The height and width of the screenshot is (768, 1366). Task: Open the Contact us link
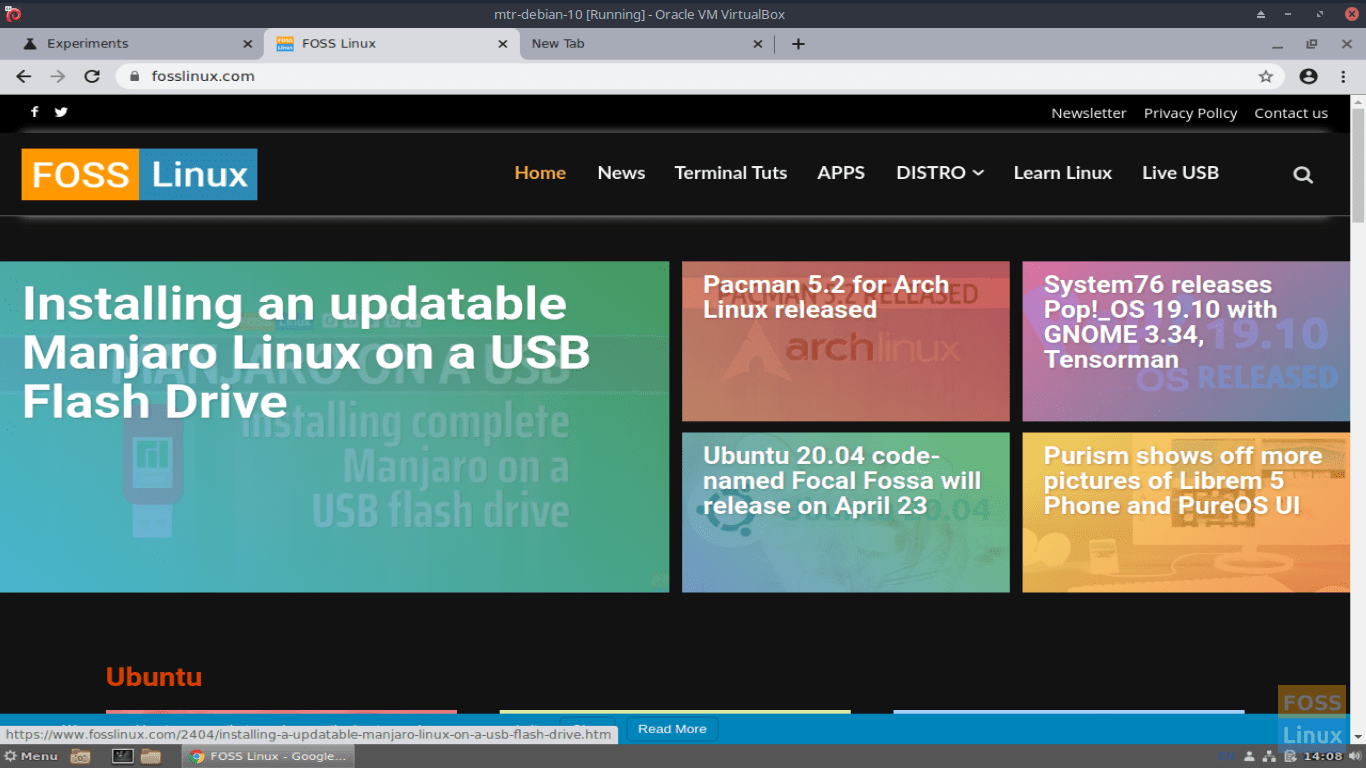1291,113
